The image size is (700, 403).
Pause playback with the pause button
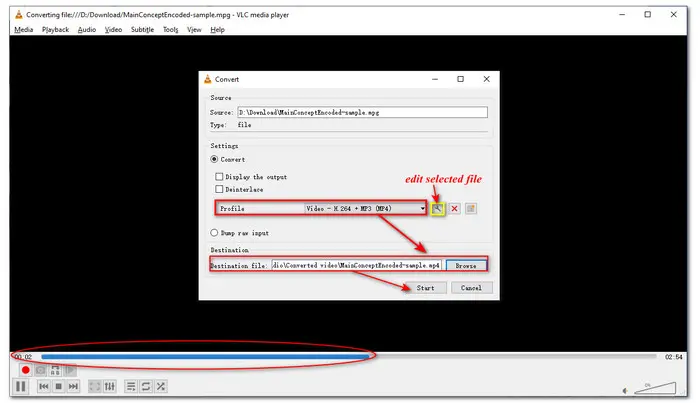(21, 386)
